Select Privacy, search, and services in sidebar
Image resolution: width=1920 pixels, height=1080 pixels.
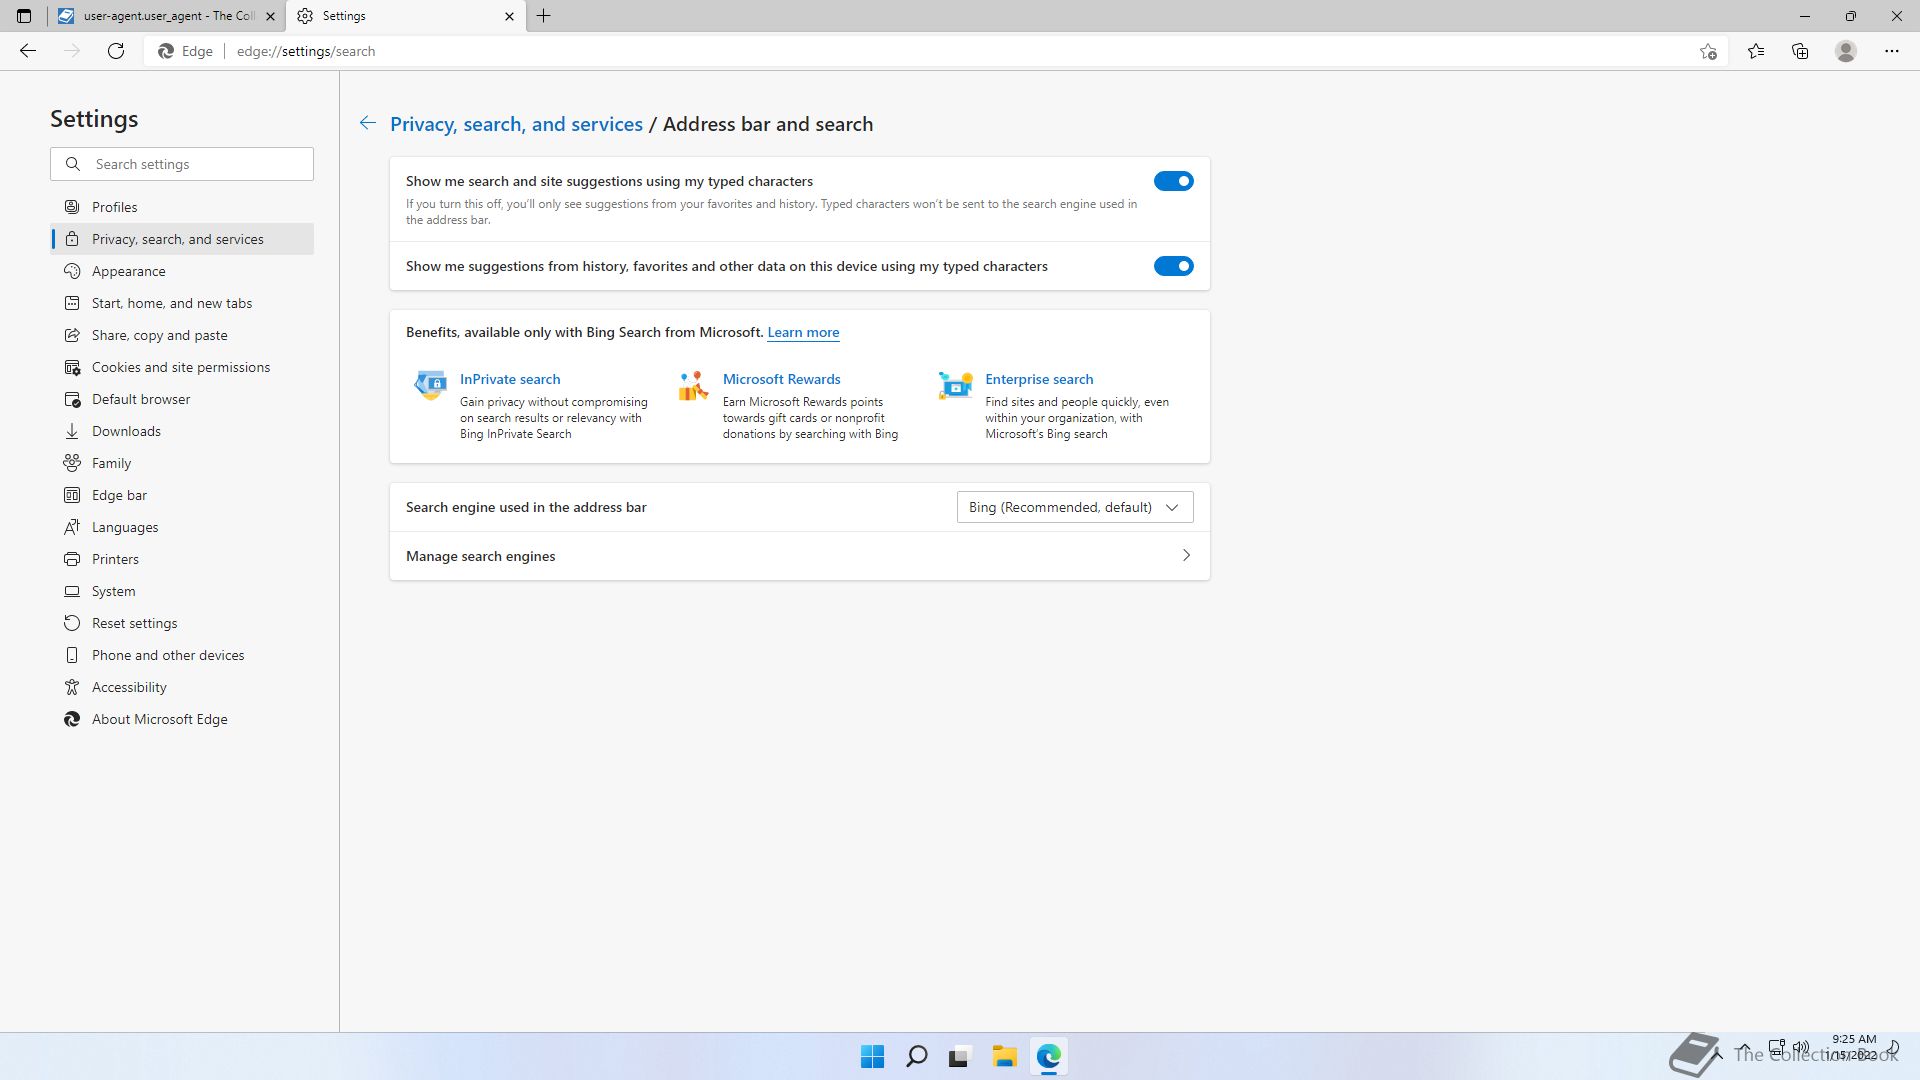pyautogui.click(x=182, y=239)
